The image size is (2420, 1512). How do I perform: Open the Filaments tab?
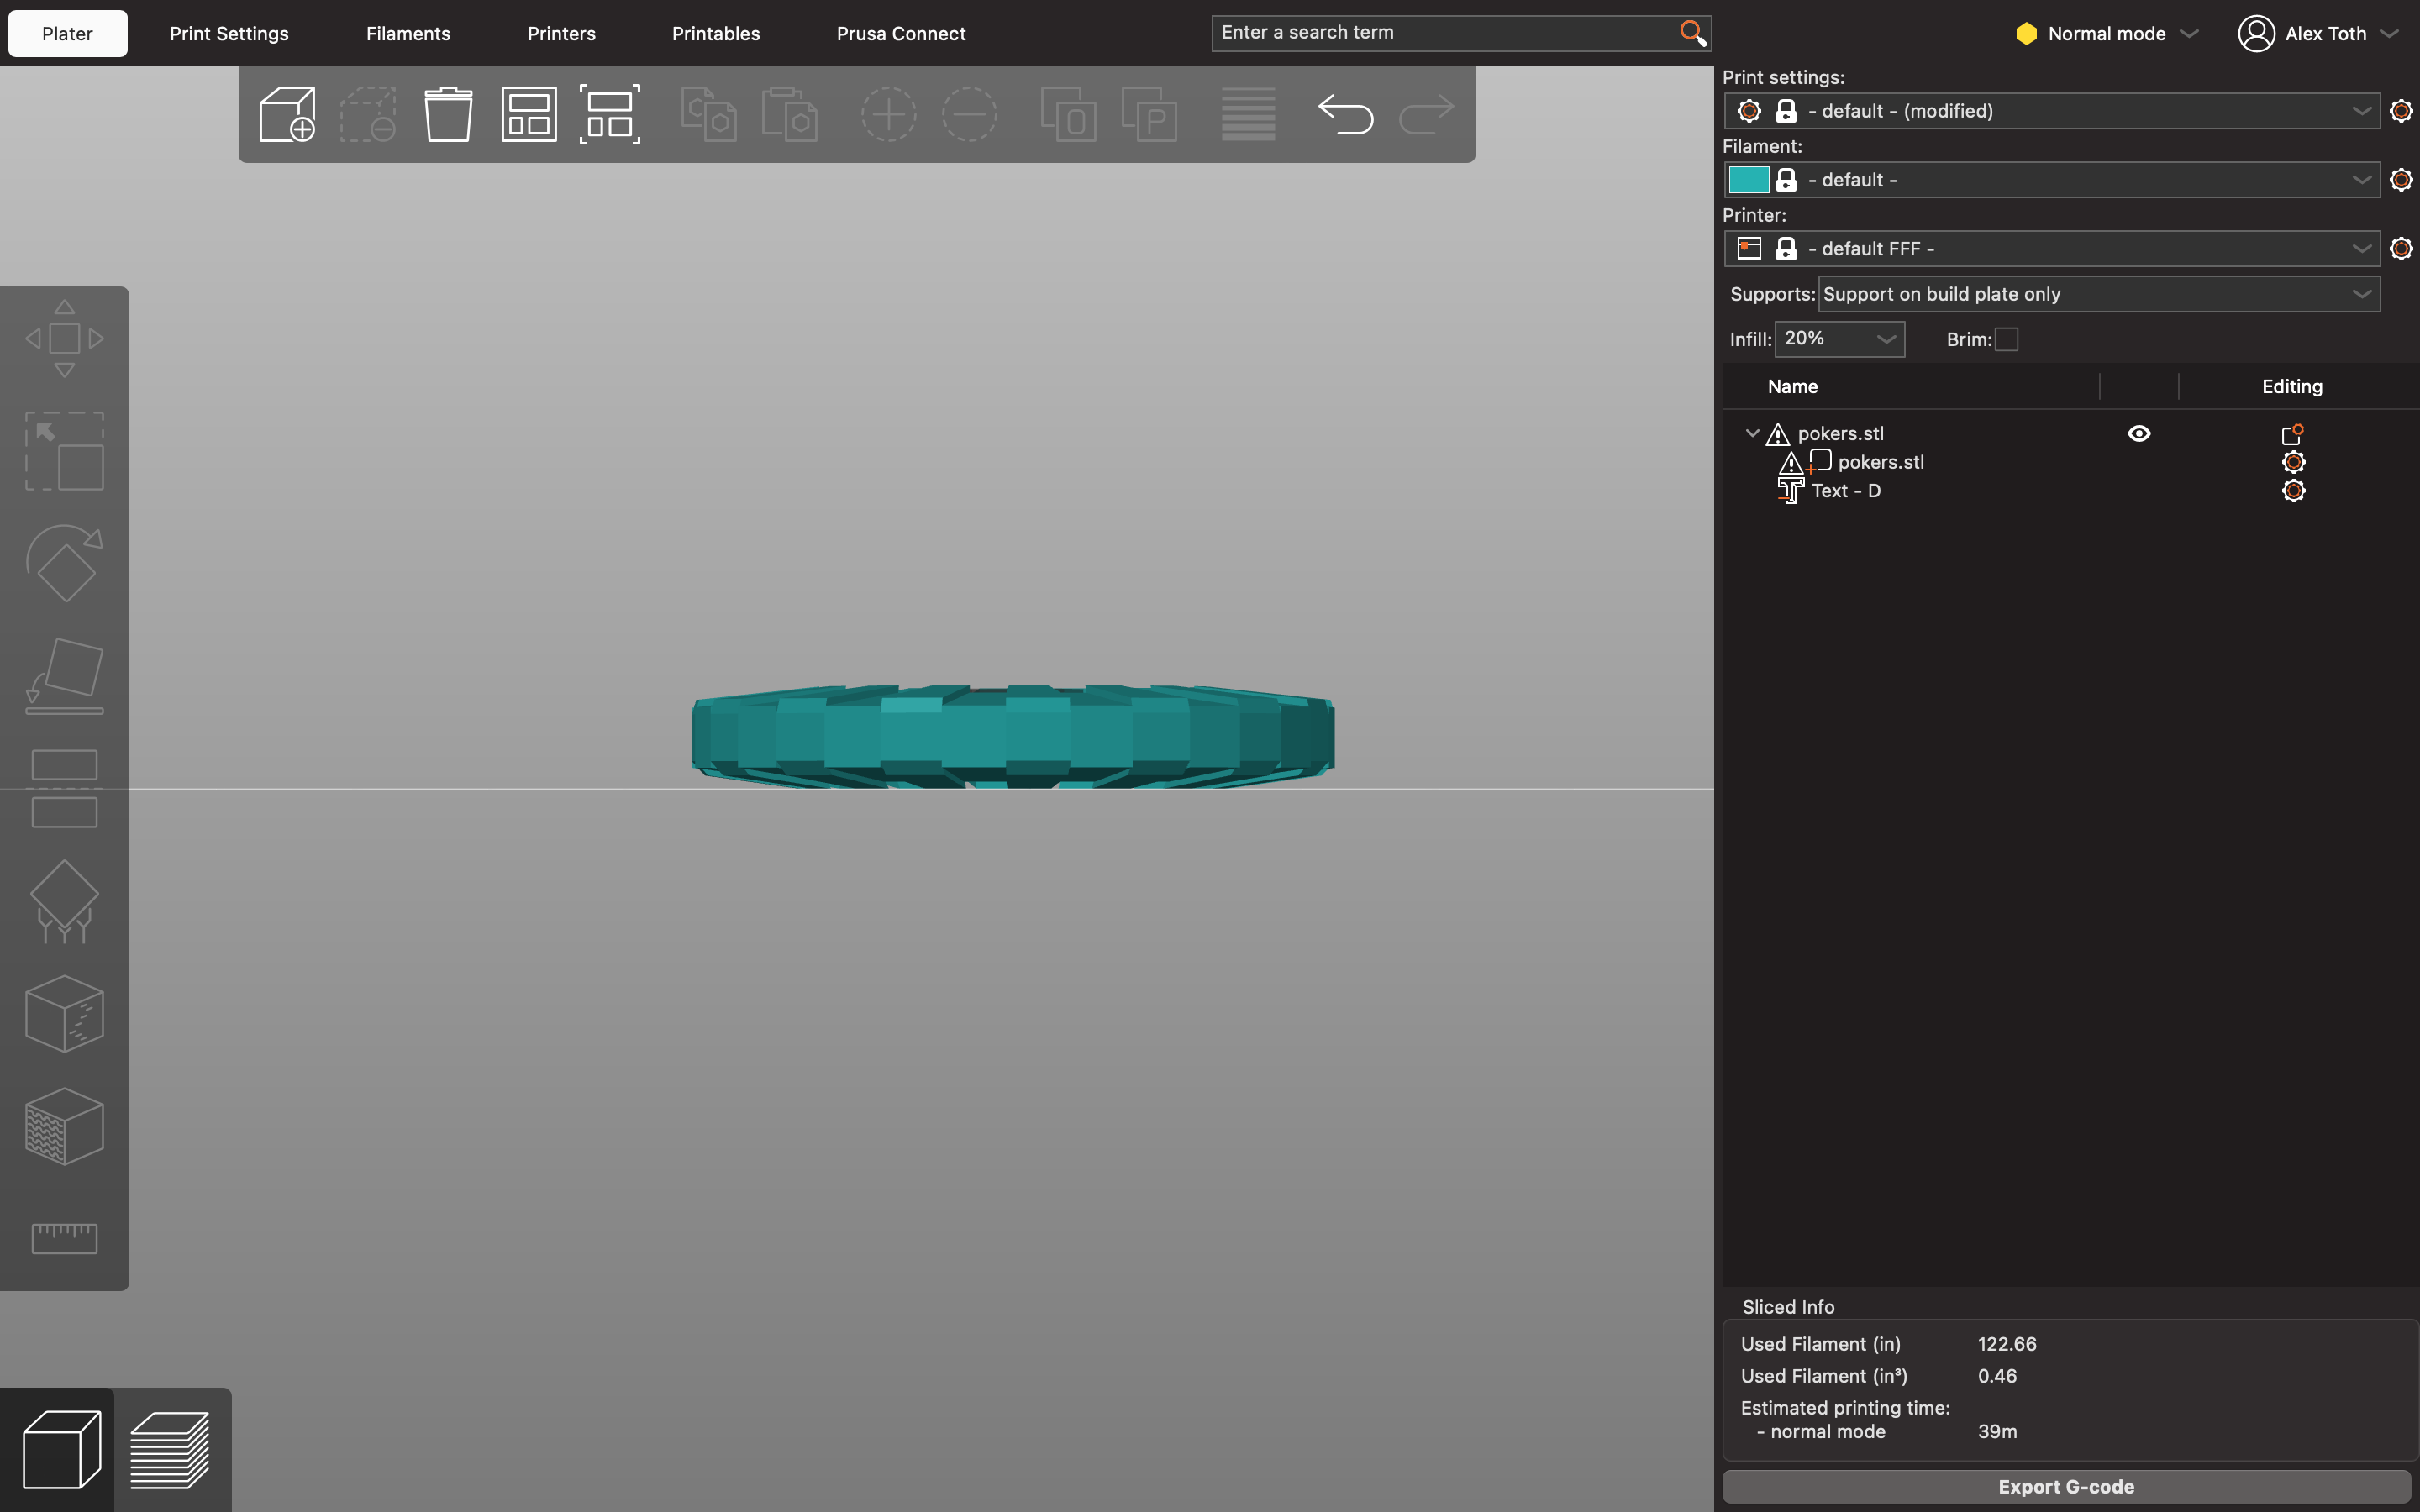coord(408,33)
